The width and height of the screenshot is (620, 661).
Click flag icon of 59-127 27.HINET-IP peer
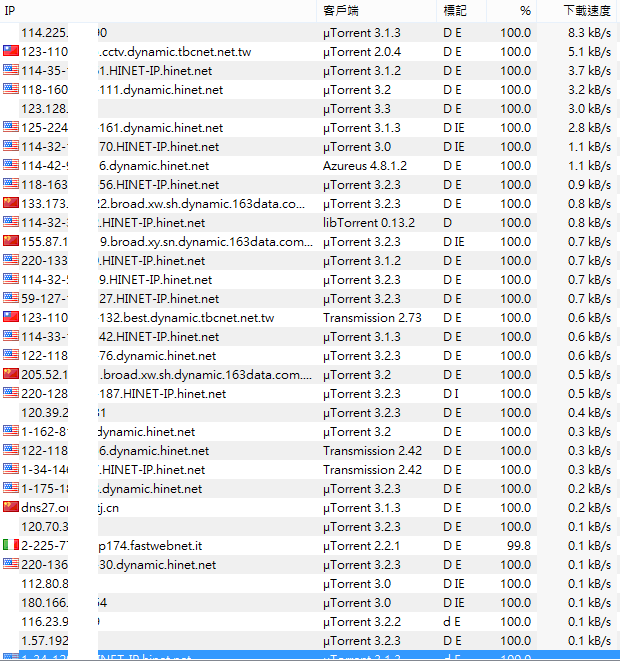pos(11,298)
